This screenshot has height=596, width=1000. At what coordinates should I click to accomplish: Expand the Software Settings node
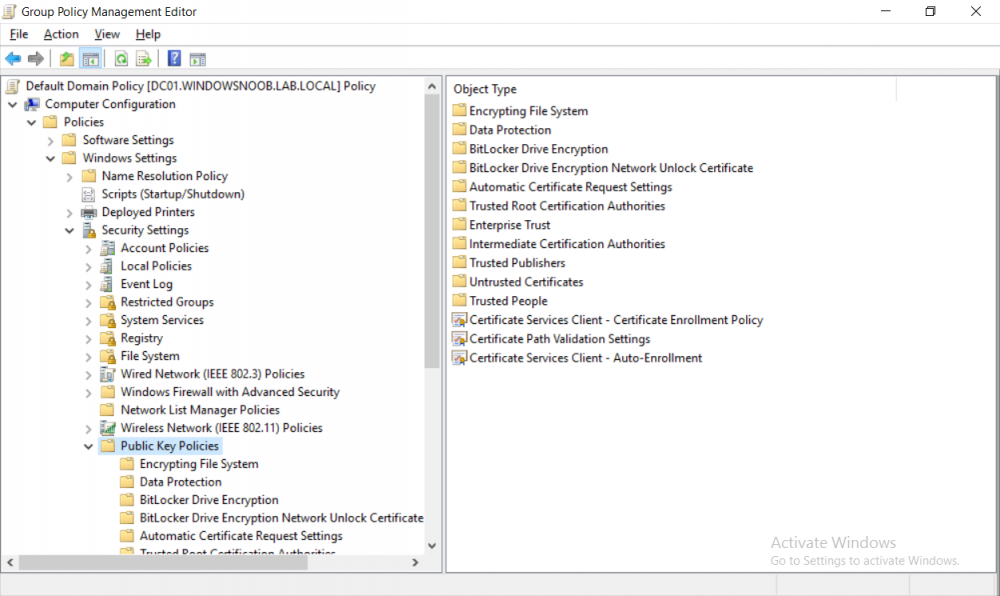[50, 141]
